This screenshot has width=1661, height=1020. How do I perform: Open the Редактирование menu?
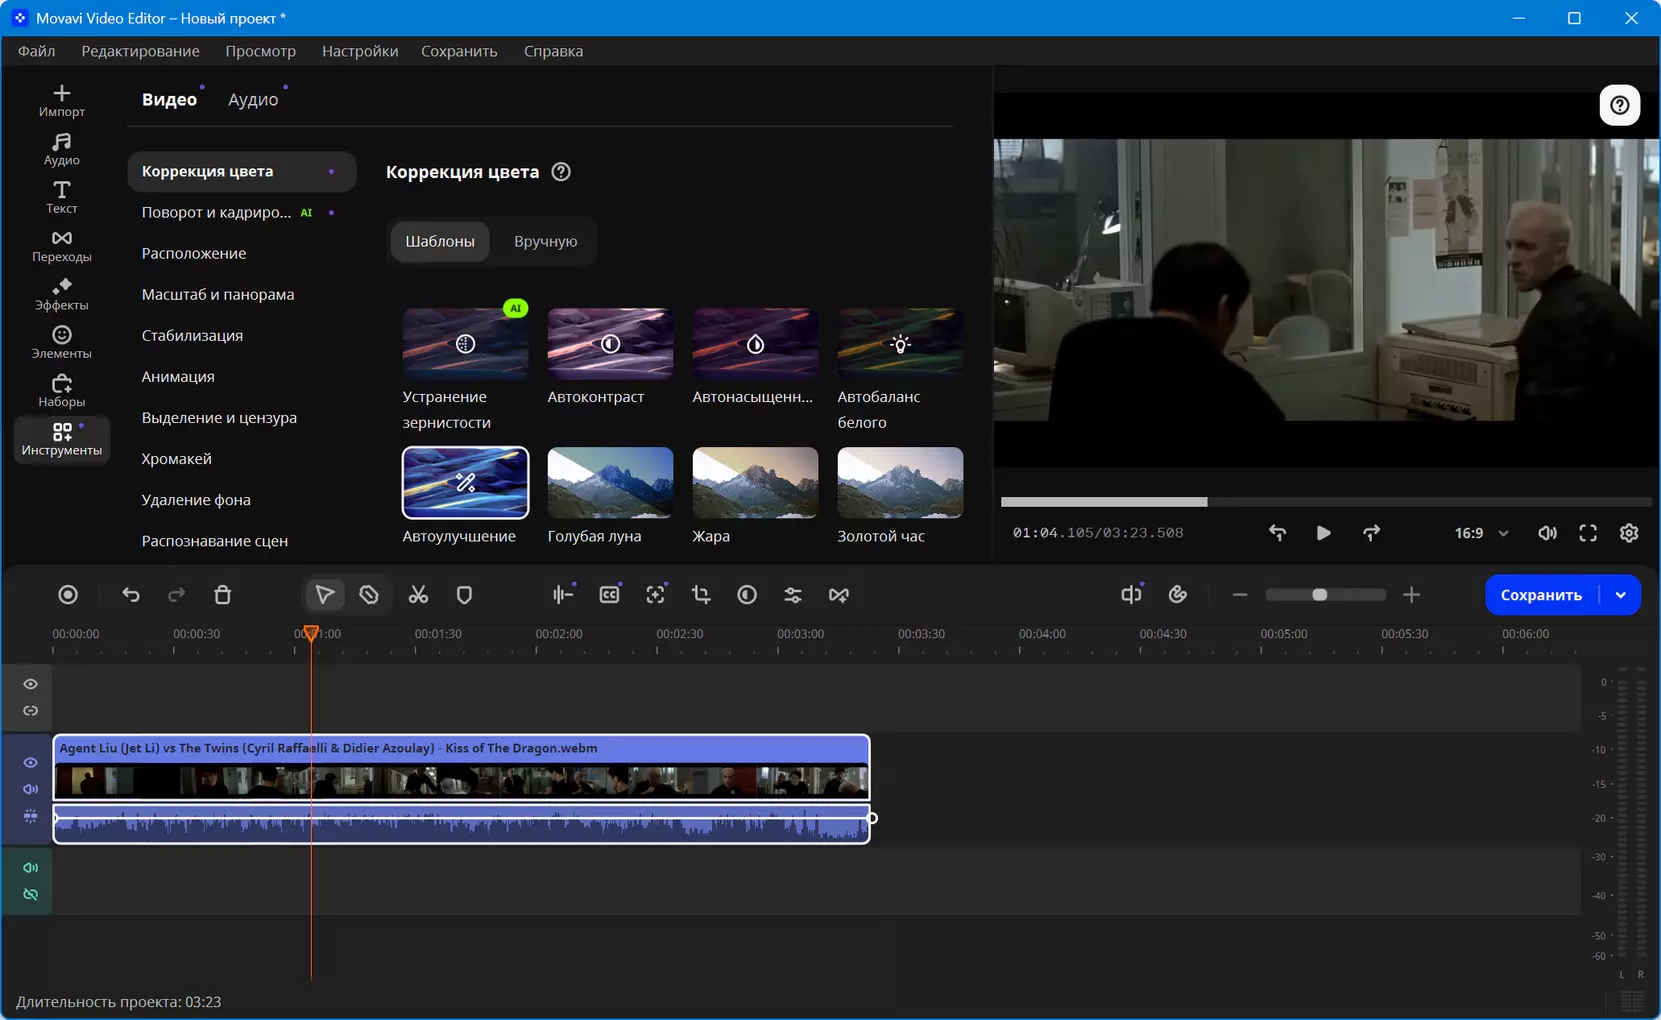(x=140, y=51)
